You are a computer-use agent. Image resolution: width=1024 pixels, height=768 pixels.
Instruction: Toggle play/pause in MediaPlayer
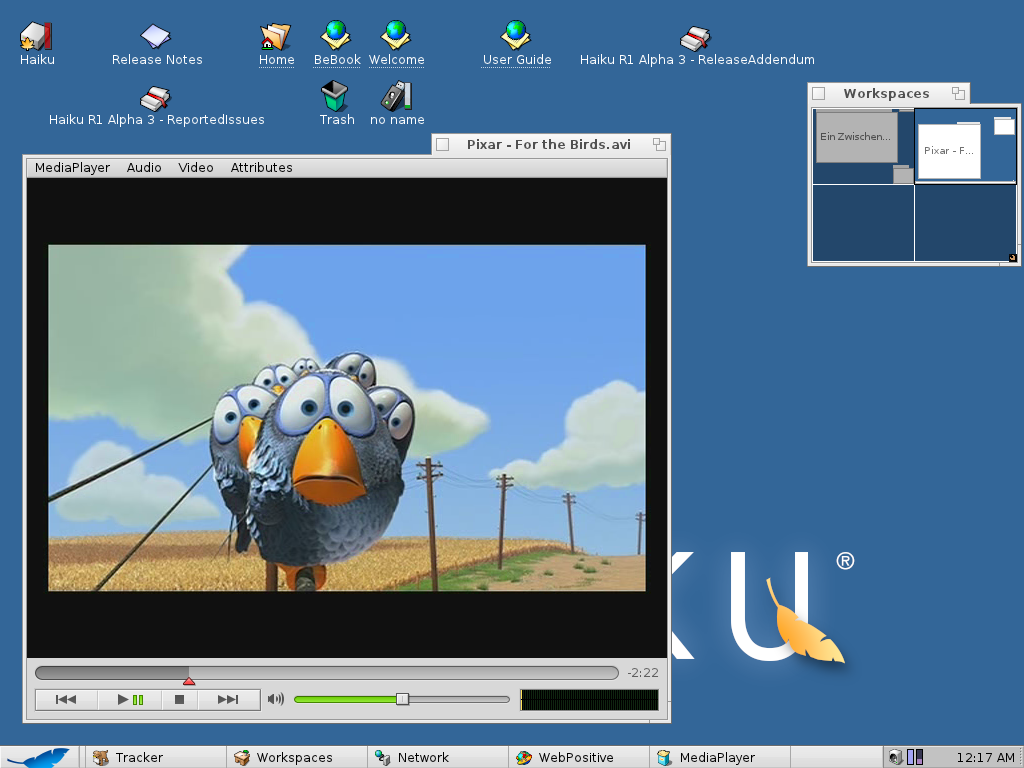(x=130, y=699)
